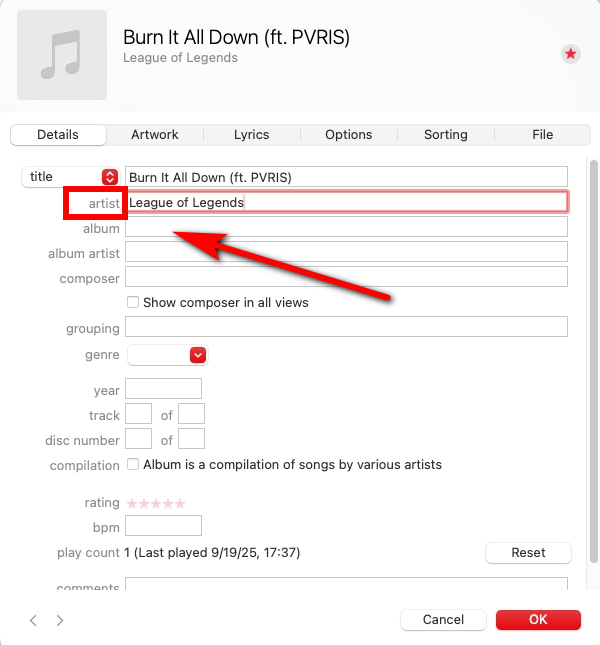The image size is (600, 645).
Task: Click the 'League of Legends' subtitle in header
Action: (180, 58)
